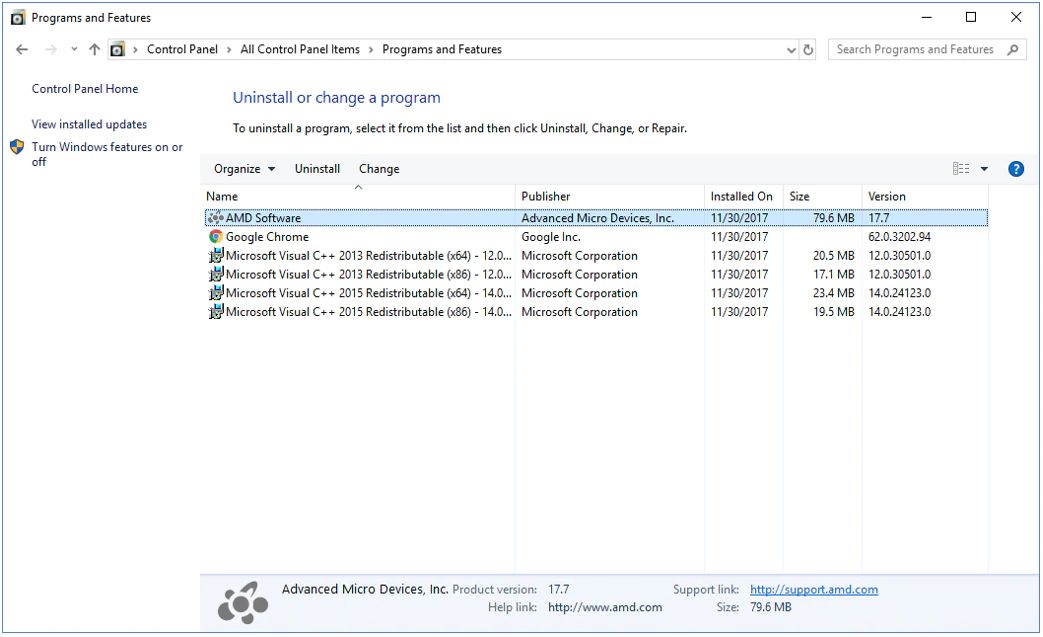Close the Programs and Features window

pyautogui.click(x=1016, y=17)
